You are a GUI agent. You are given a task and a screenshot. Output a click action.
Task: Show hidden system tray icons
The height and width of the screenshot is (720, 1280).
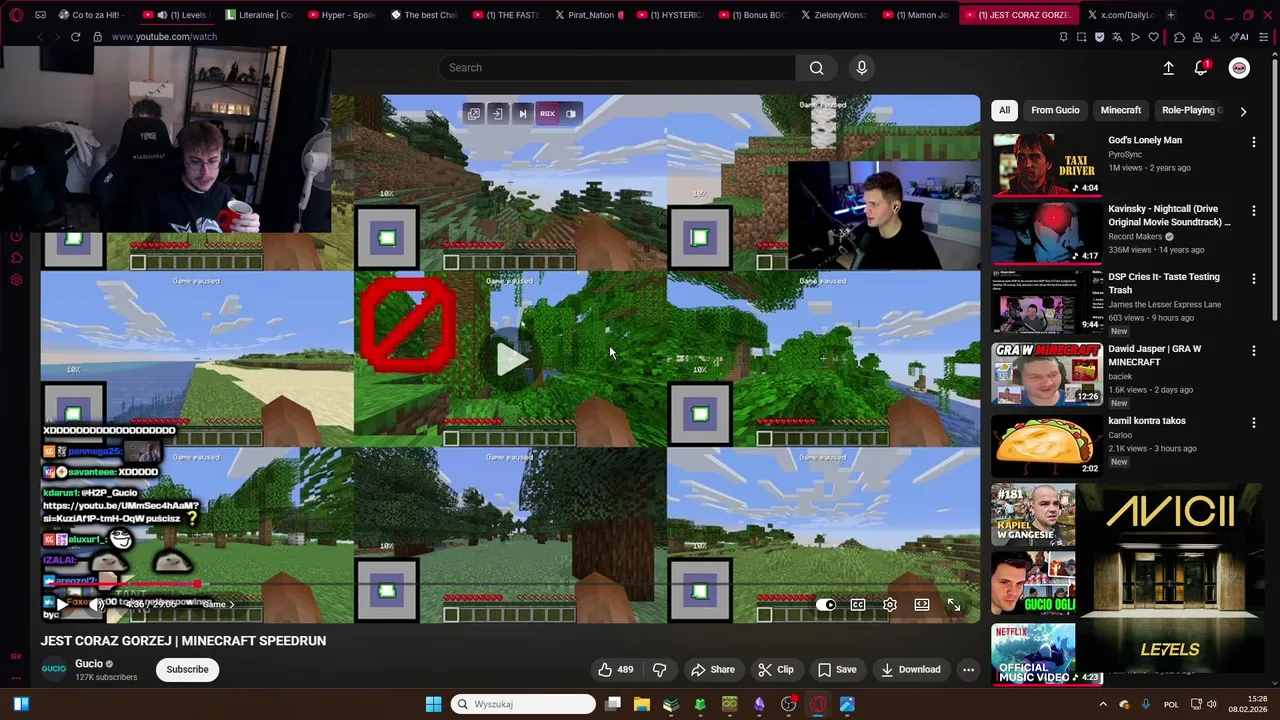1103,704
